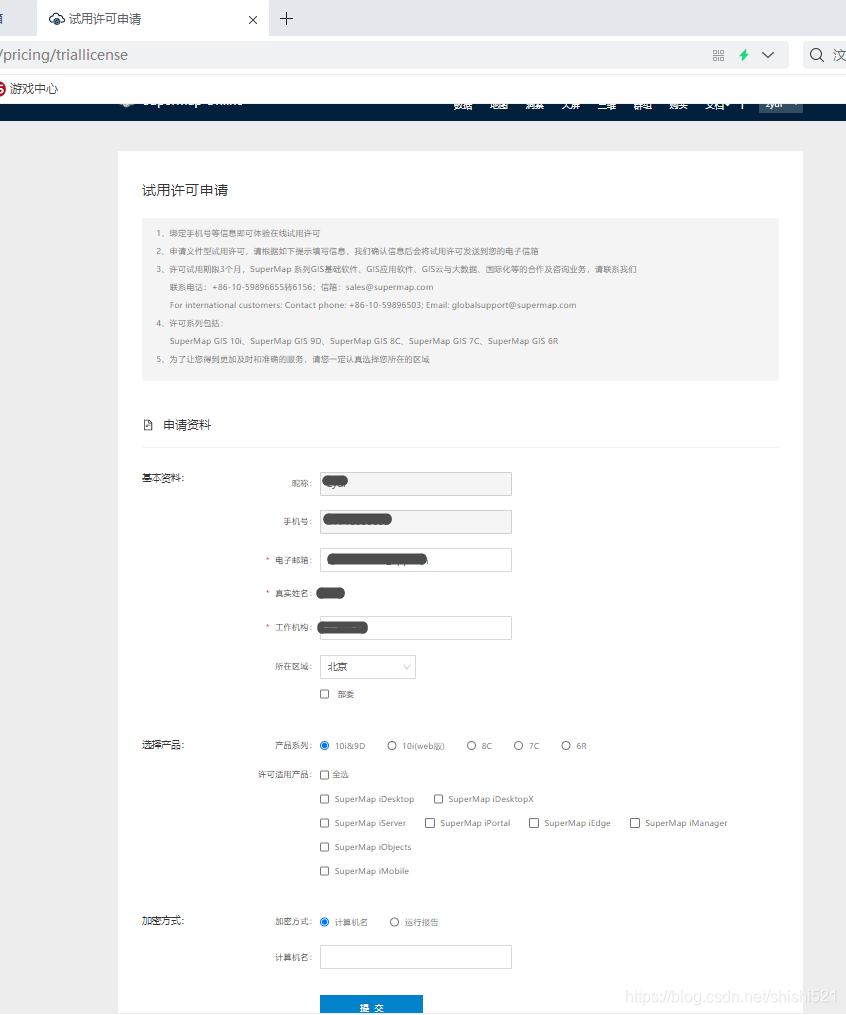Click the 手机号 phone field
The image size is (846, 1015).
coord(416,522)
